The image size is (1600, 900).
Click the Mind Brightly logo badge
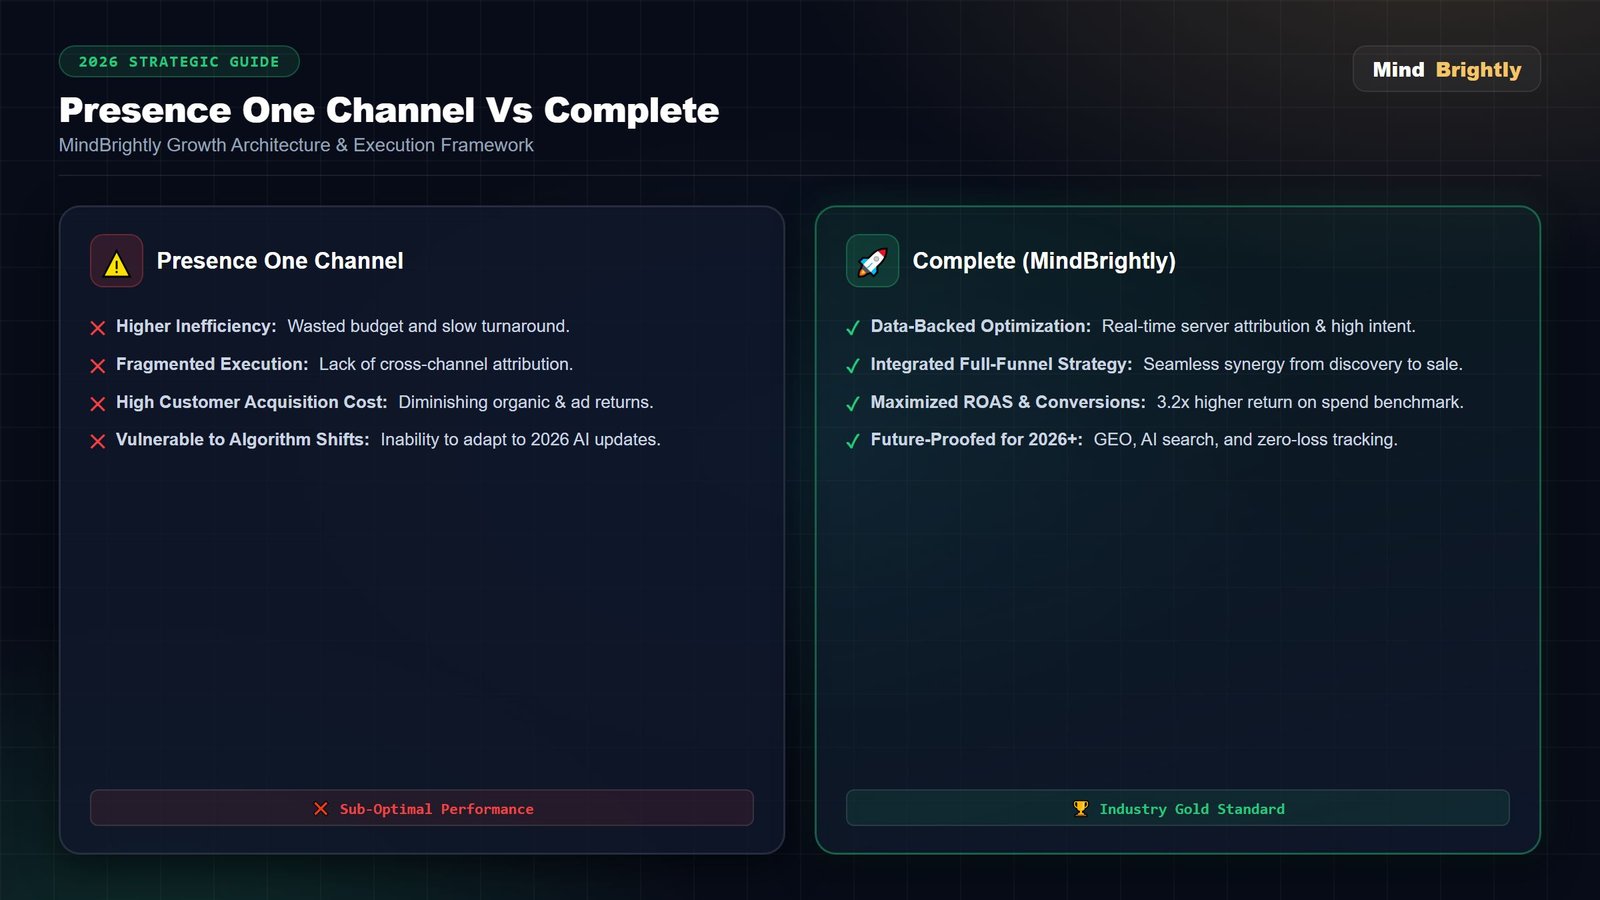pos(1446,69)
